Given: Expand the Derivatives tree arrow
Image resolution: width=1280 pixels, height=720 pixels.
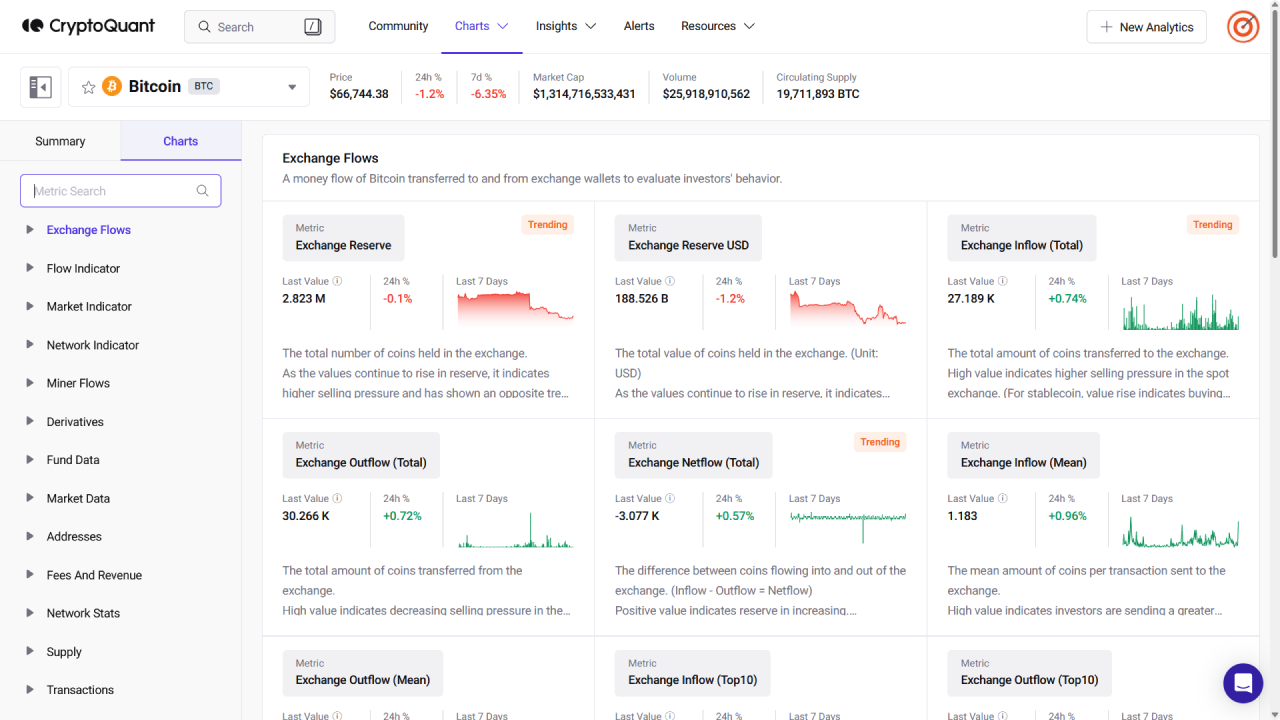Looking at the screenshot, I should [30, 421].
